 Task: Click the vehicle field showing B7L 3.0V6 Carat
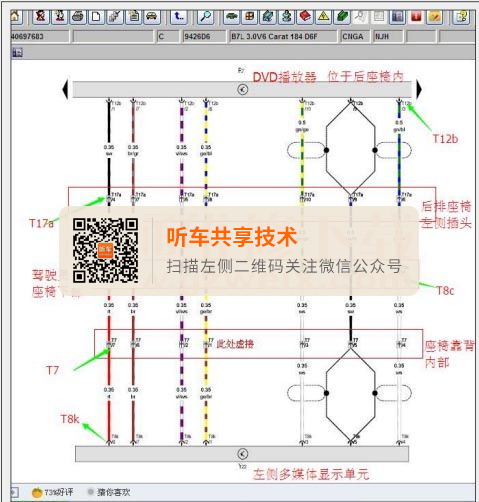click(x=283, y=37)
